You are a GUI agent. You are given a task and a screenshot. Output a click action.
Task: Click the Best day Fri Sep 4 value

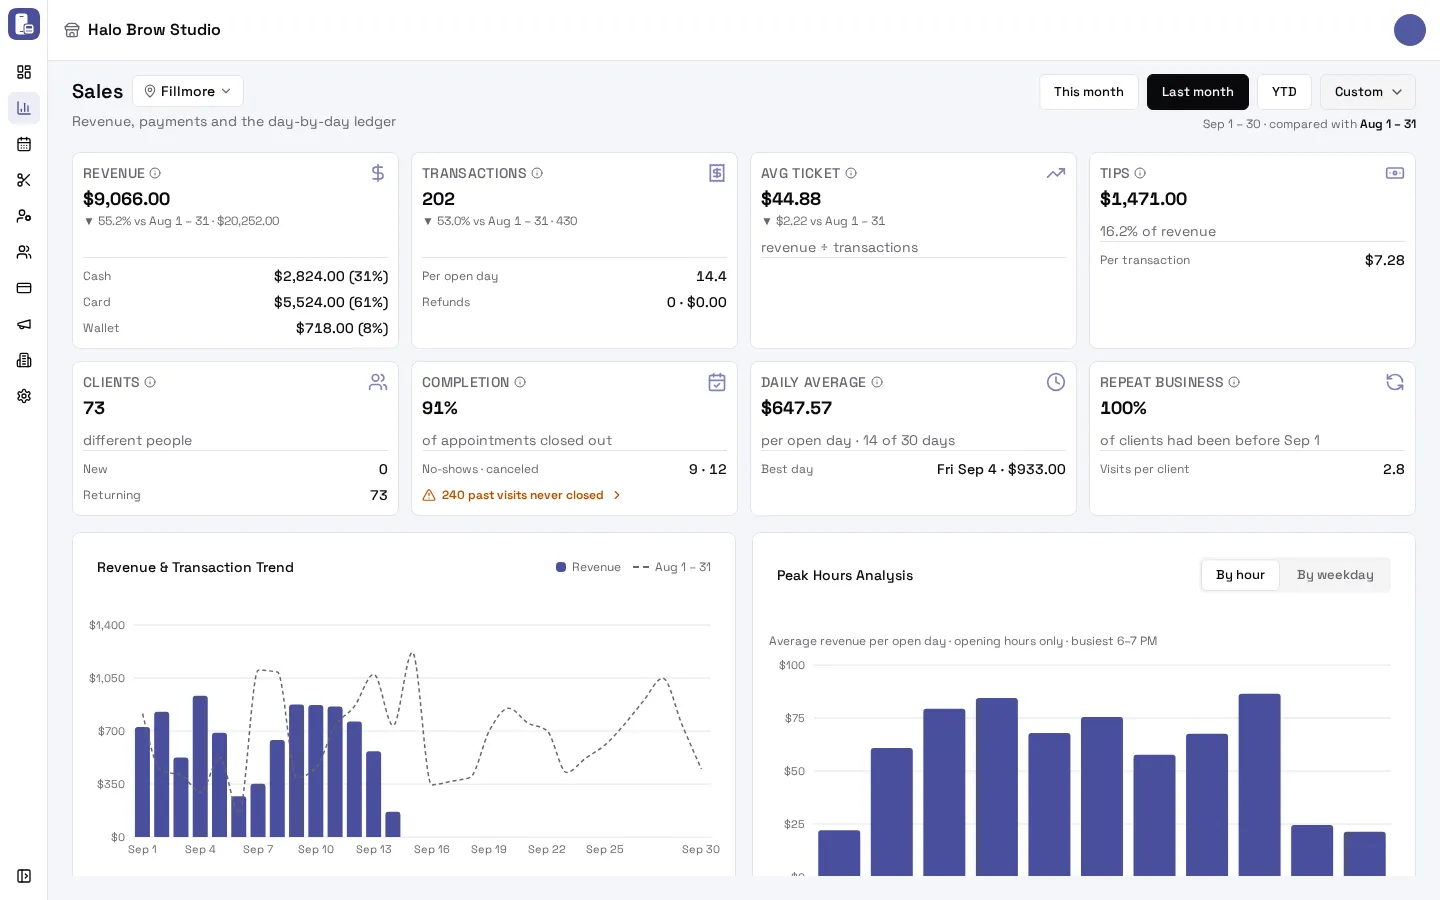[x=1001, y=469]
